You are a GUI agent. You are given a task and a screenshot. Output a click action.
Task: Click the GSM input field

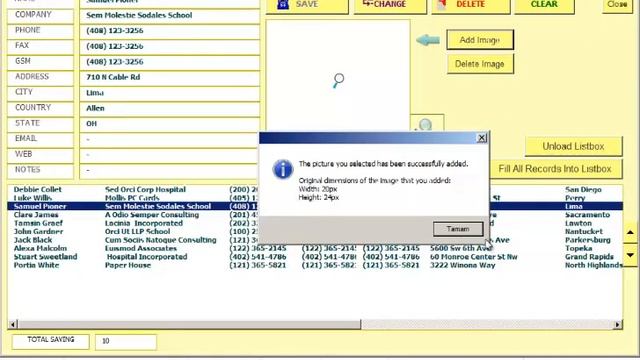tap(170, 62)
